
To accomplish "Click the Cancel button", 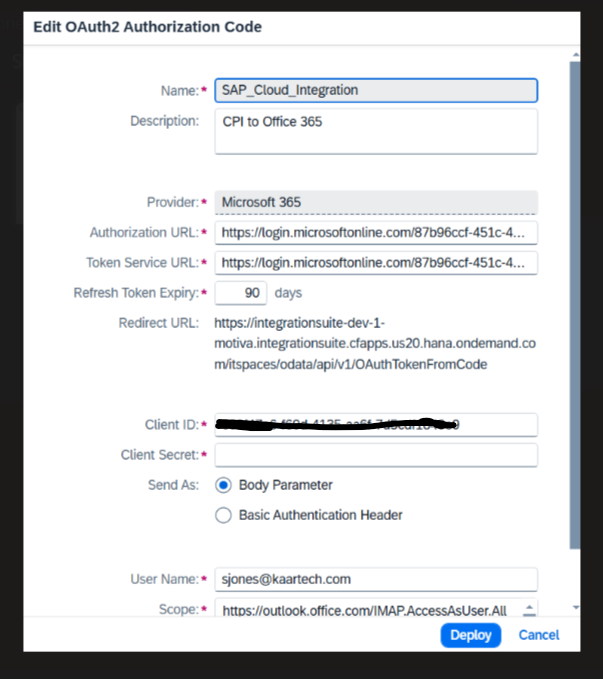I will [x=539, y=635].
